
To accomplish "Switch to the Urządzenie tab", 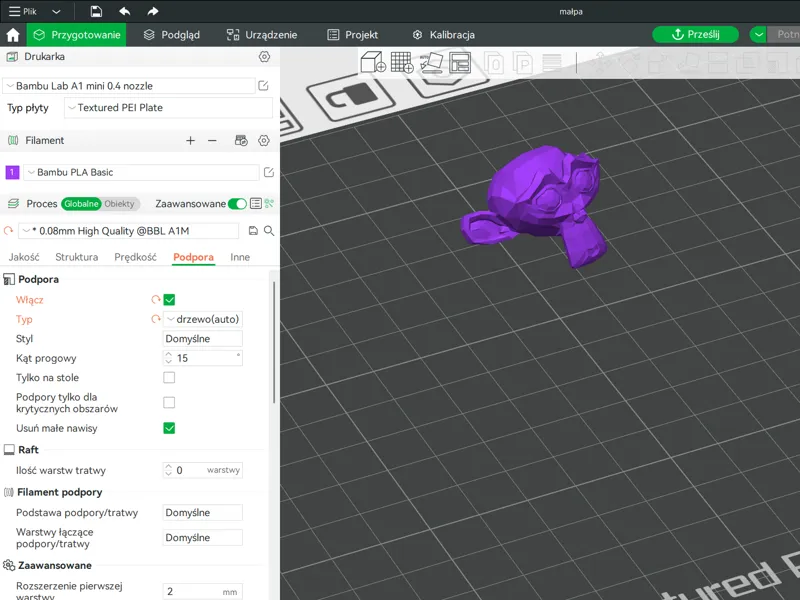I will (x=262, y=35).
